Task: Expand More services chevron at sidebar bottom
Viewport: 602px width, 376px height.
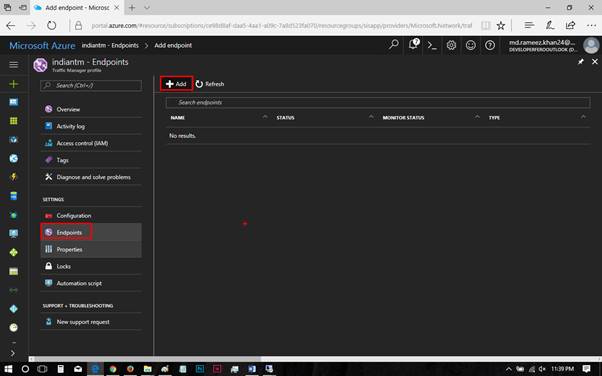Action: click(13, 353)
